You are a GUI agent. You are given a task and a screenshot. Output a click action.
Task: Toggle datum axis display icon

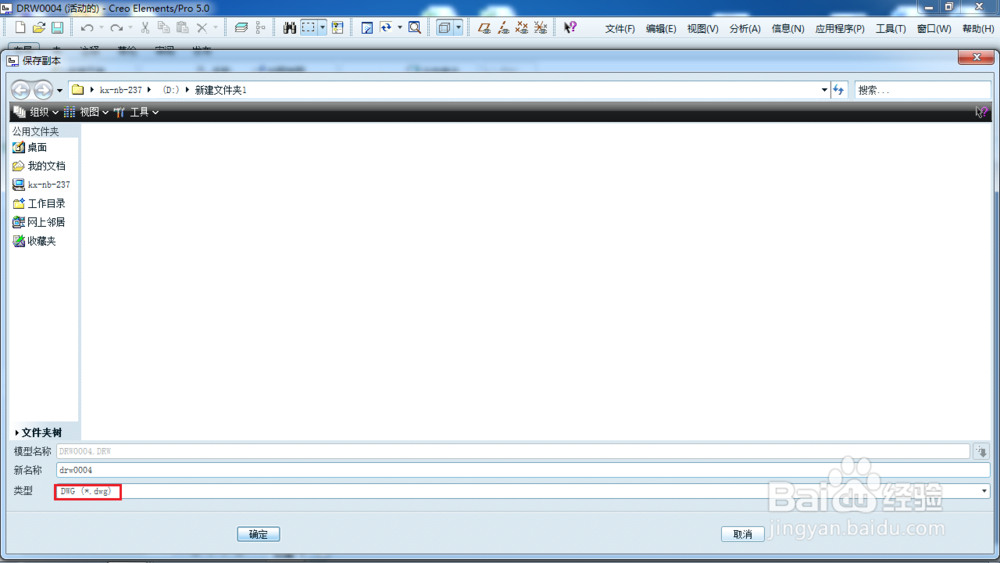(503, 27)
